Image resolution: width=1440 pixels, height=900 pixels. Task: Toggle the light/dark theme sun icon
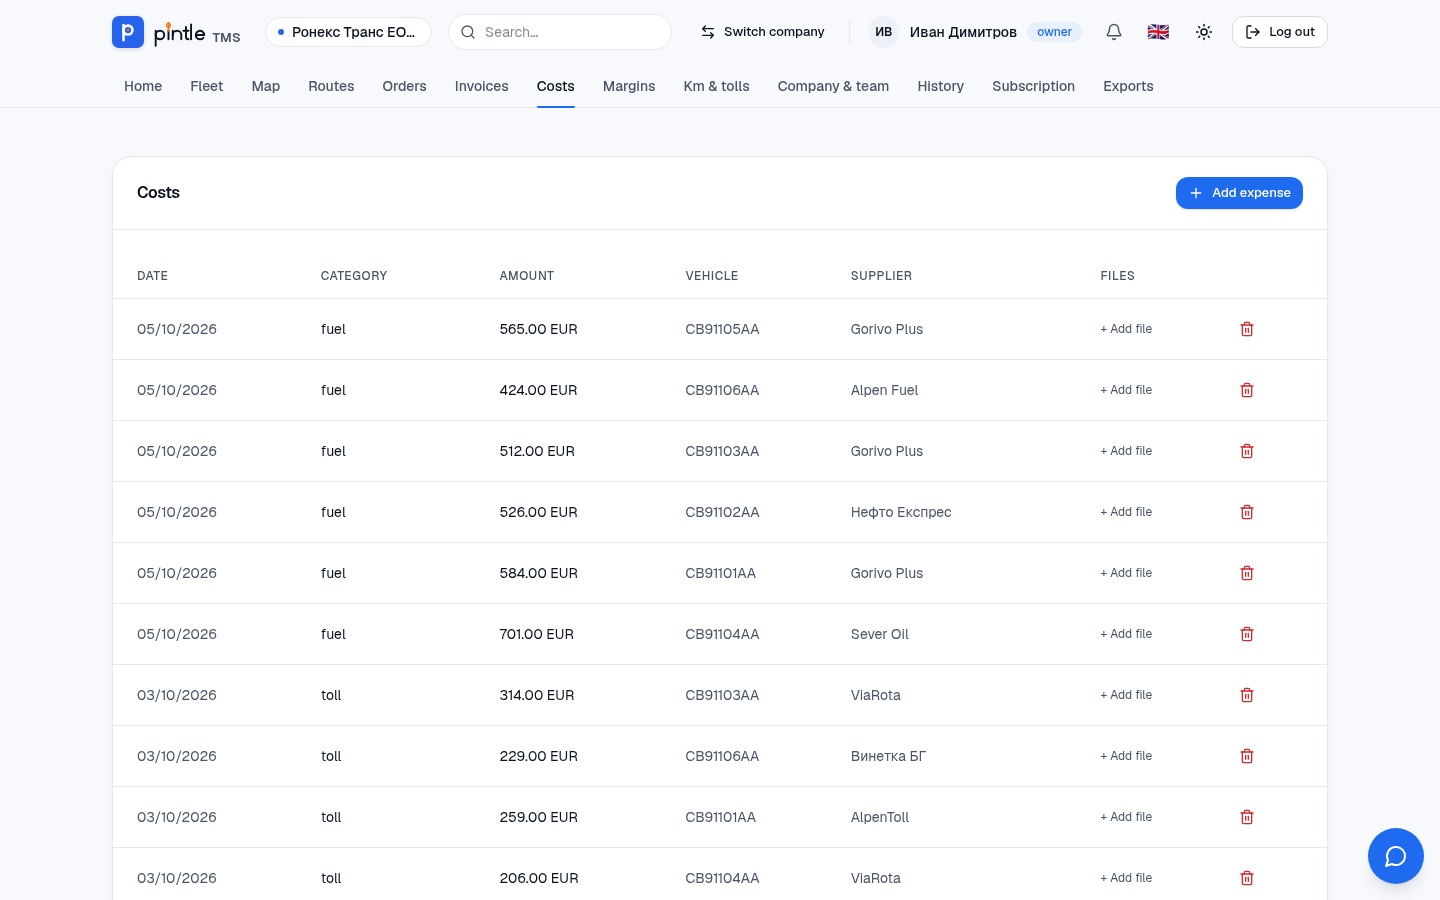click(x=1204, y=32)
